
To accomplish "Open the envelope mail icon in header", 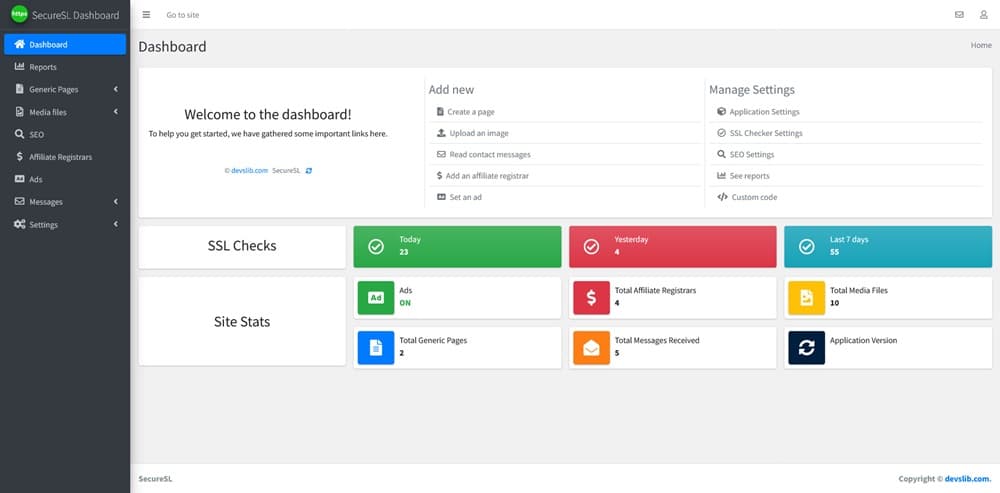I will point(959,15).
